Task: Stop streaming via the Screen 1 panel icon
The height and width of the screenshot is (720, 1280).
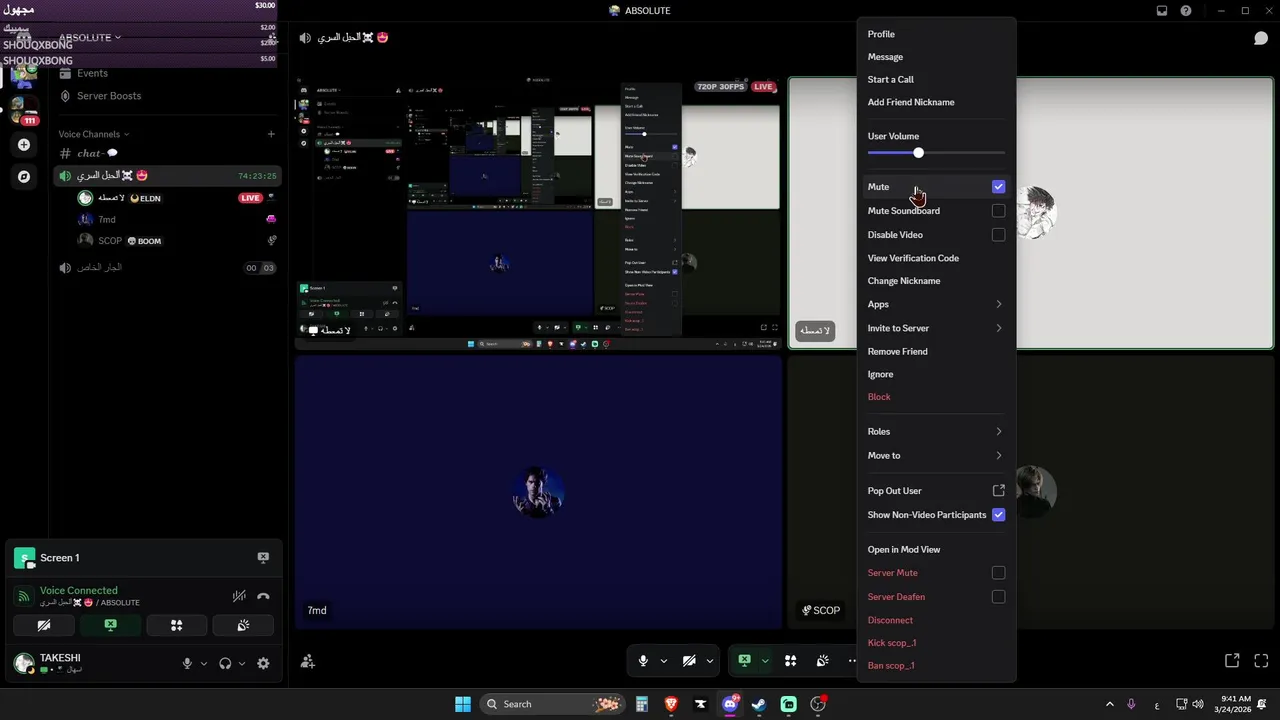Action: click(263, 558)
